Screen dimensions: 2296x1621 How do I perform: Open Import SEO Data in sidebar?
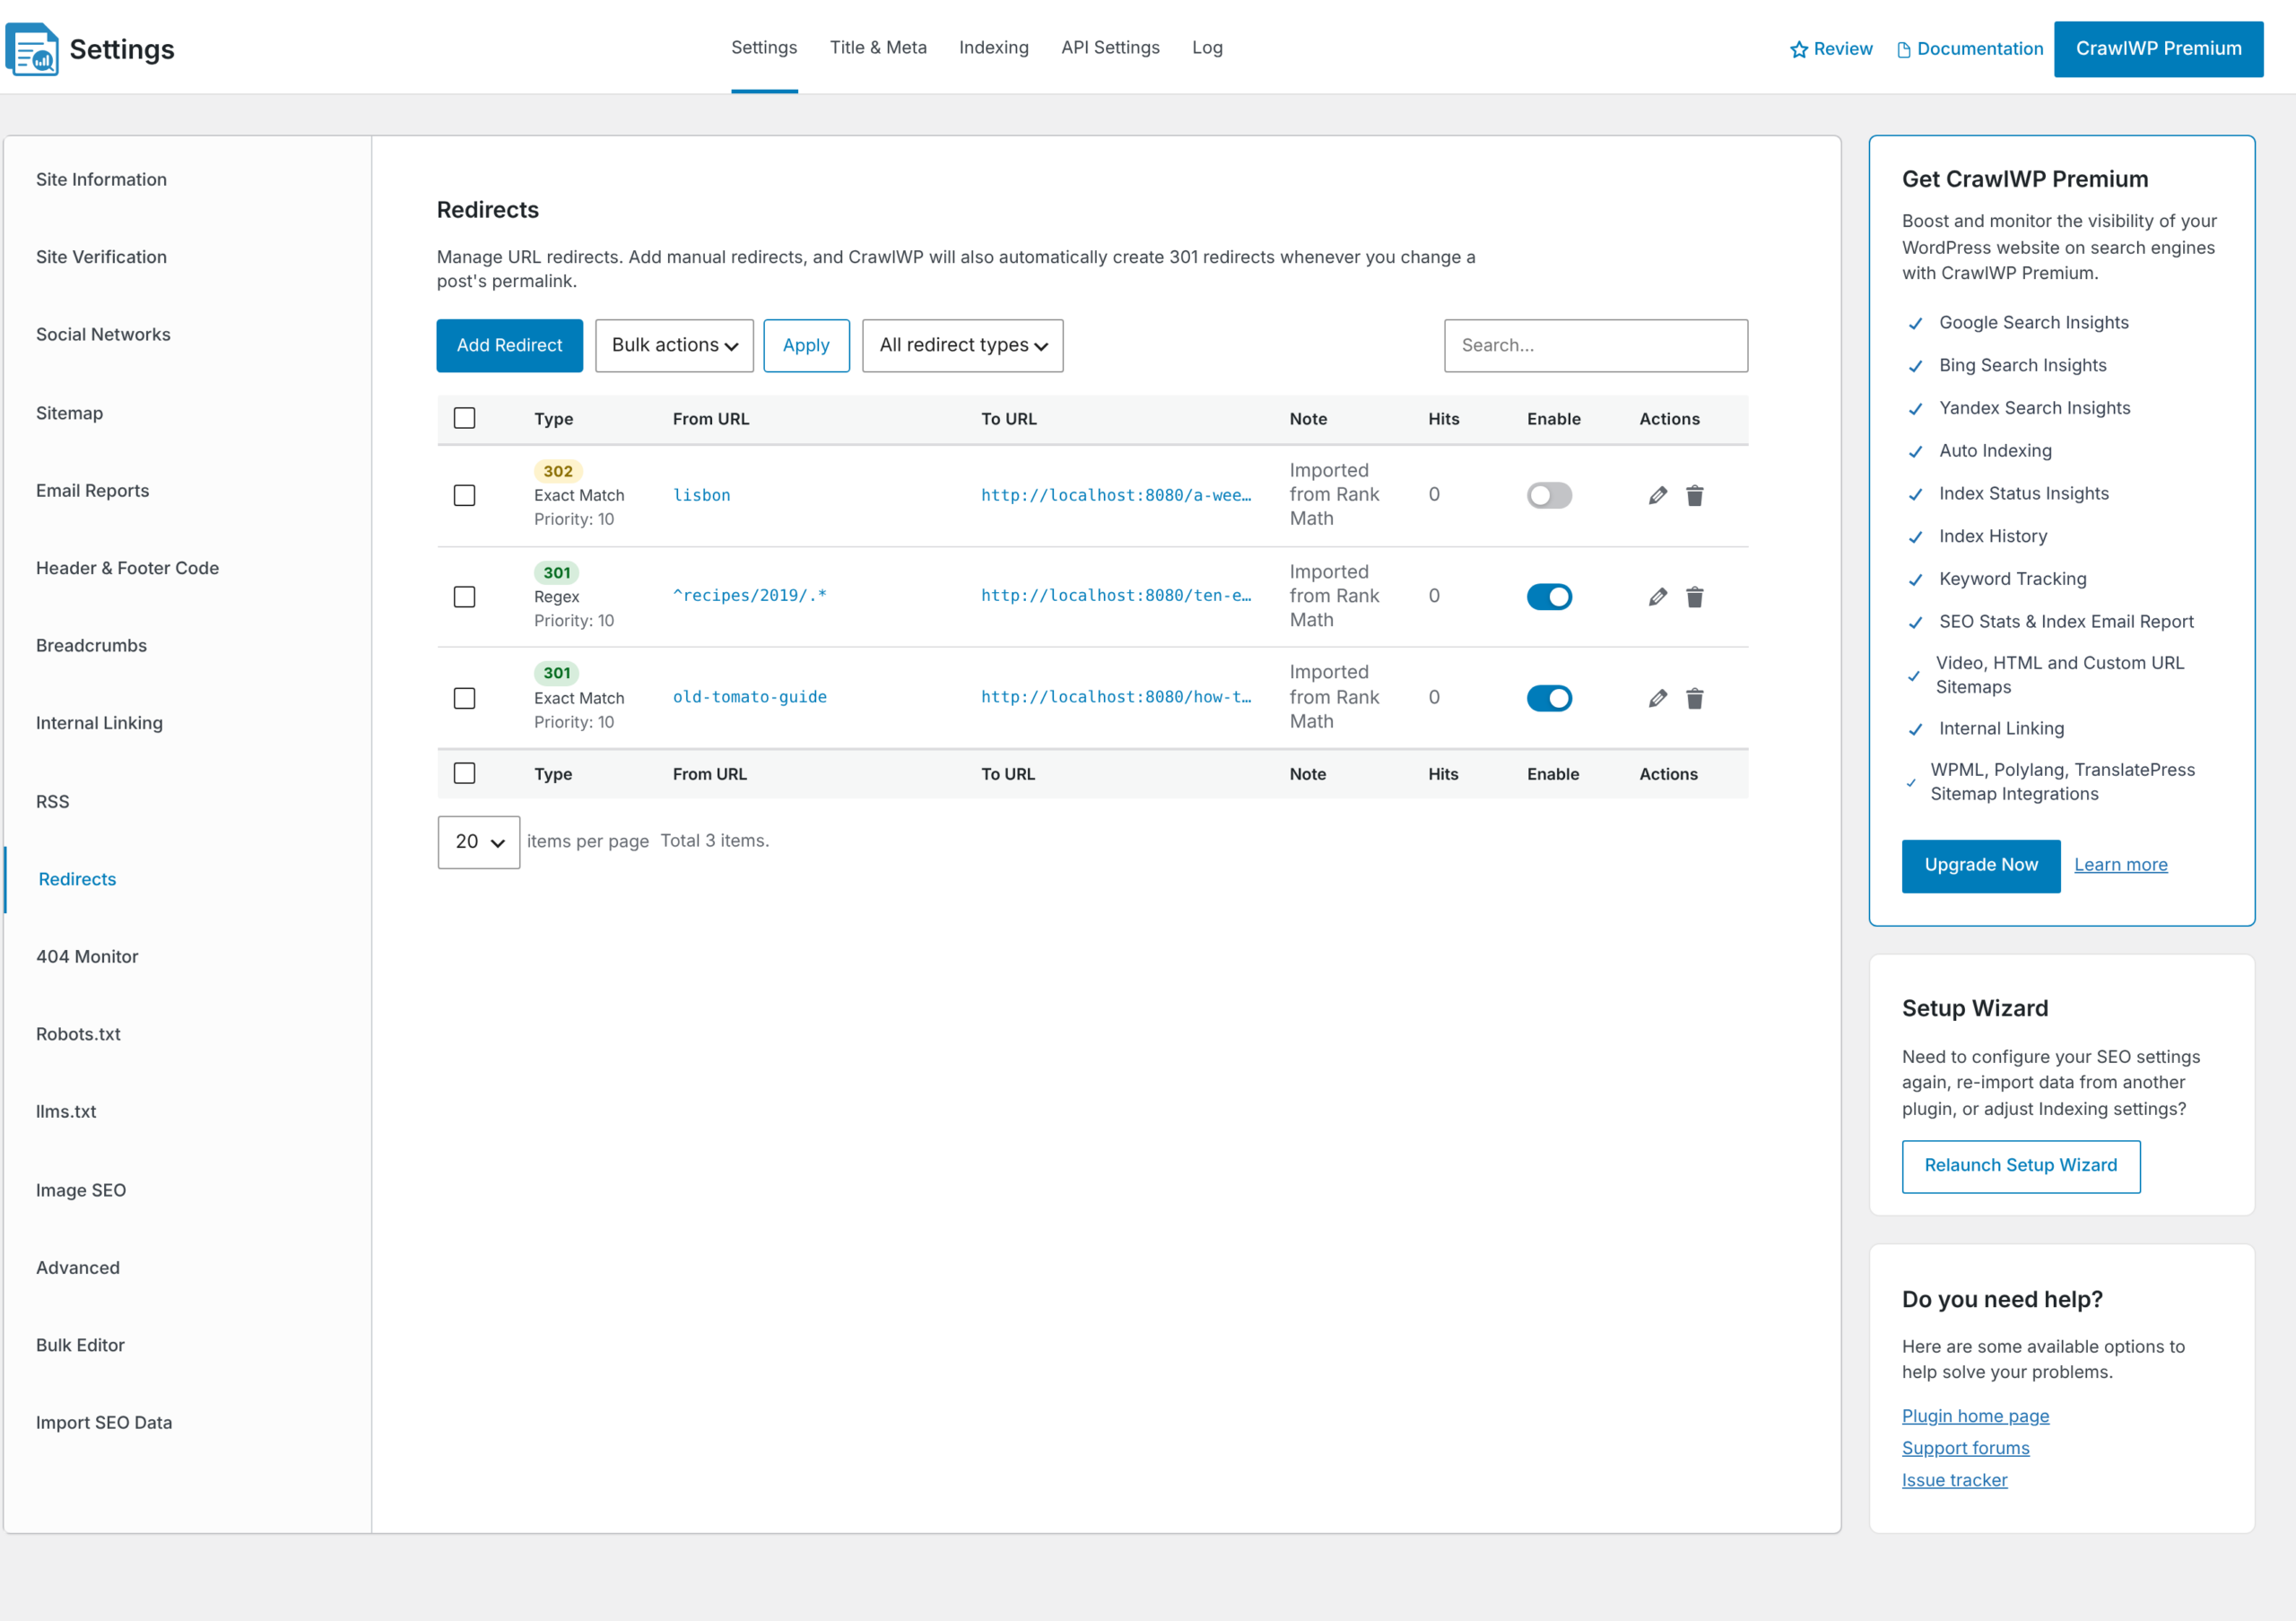tap(104, 1423)
